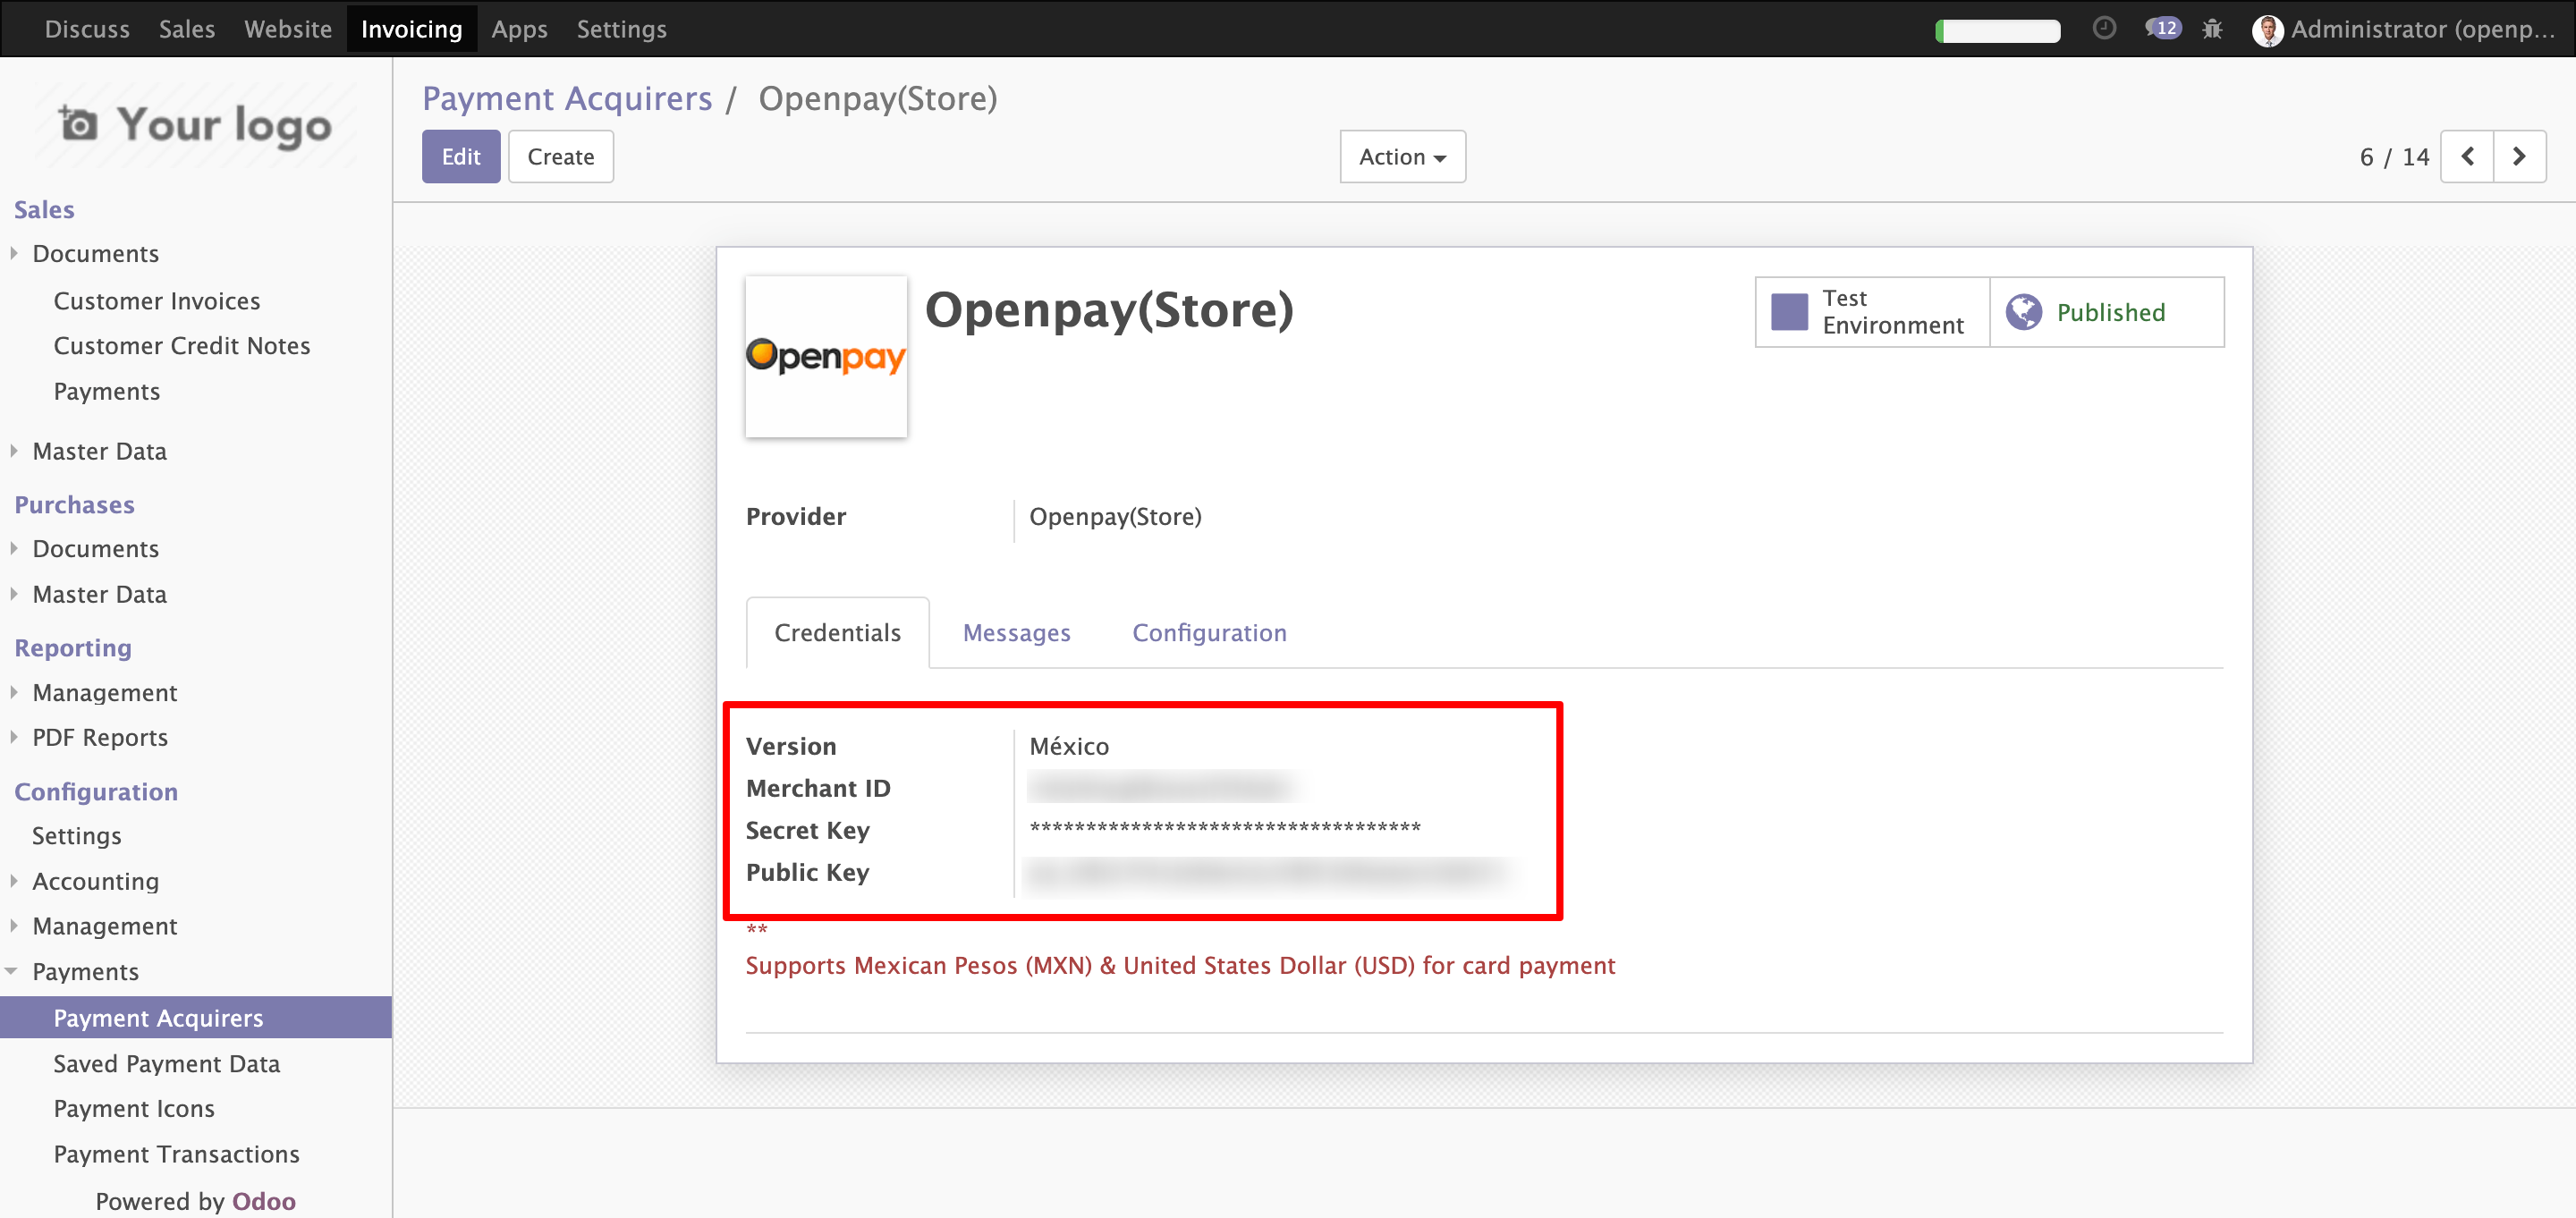Click the México version value

coord(1069,746)
